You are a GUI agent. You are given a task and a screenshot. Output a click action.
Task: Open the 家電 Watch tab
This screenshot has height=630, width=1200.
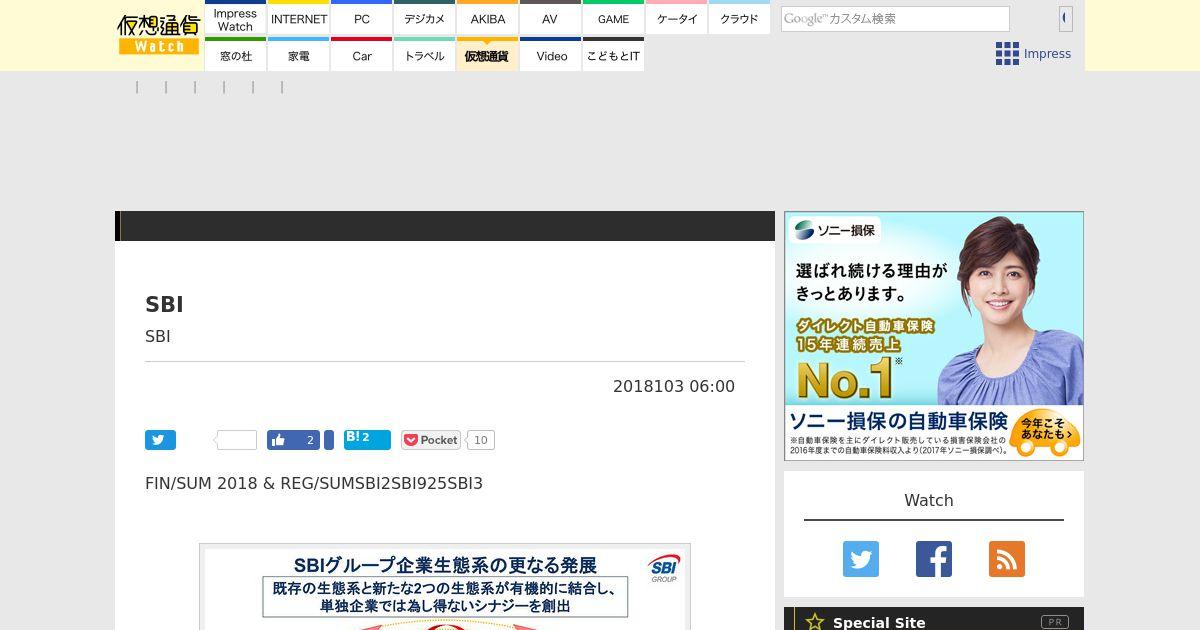(299, 55)
